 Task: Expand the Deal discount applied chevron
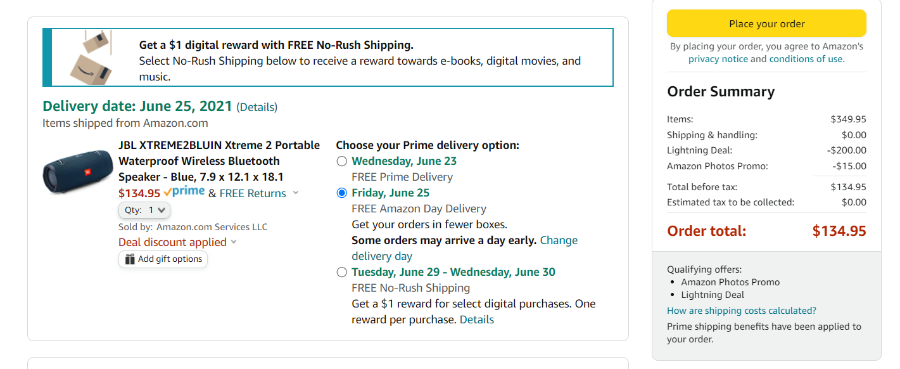pyautogui.click(x=234, y=242)
